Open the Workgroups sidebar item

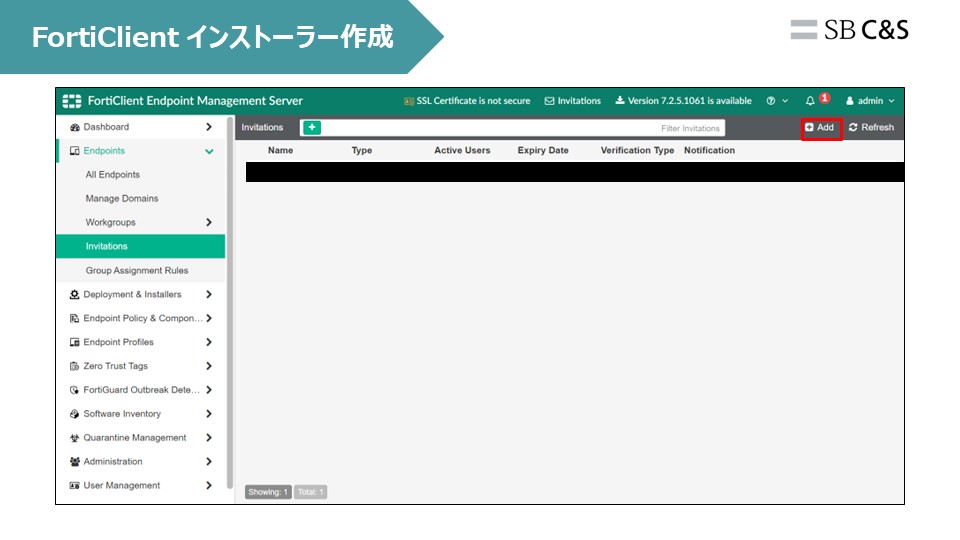point(110,222)
